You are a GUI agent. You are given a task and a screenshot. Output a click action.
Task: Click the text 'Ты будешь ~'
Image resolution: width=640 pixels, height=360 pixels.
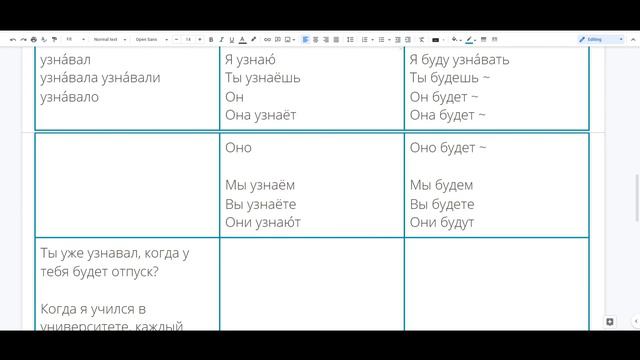[449, 78]
